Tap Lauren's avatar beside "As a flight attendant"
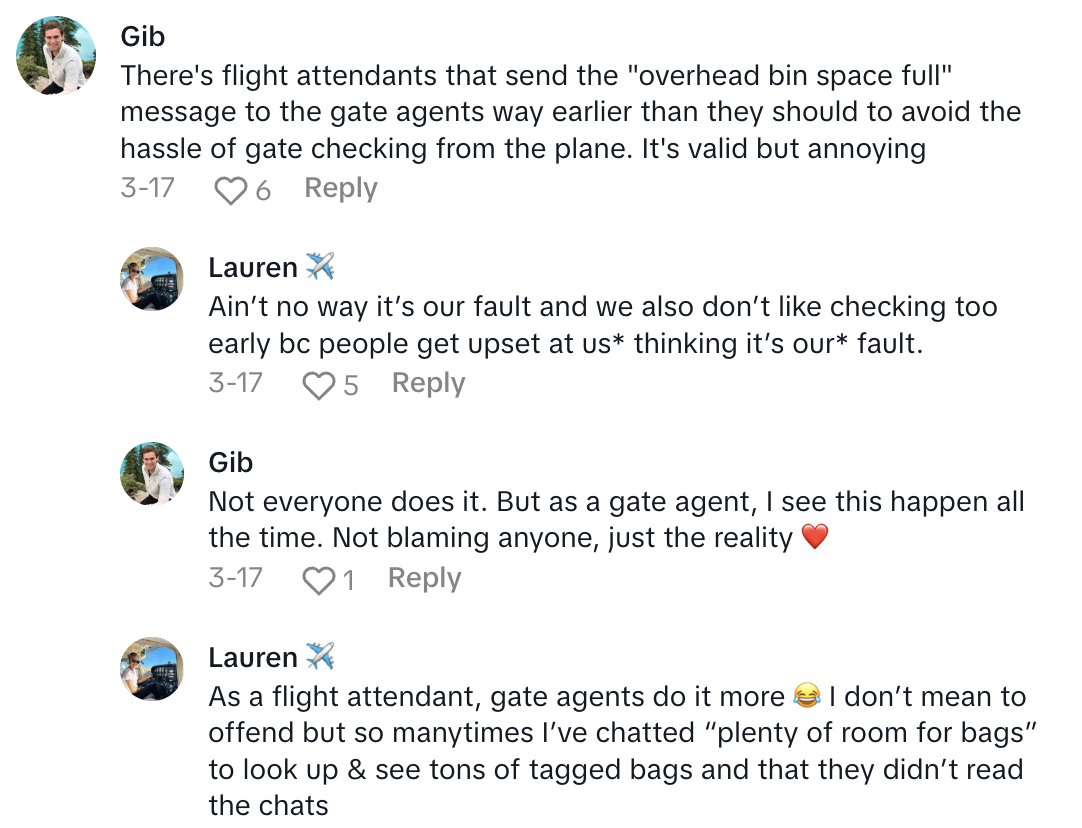This screenshot has height=828, width=1082. (x=152, y=669)
